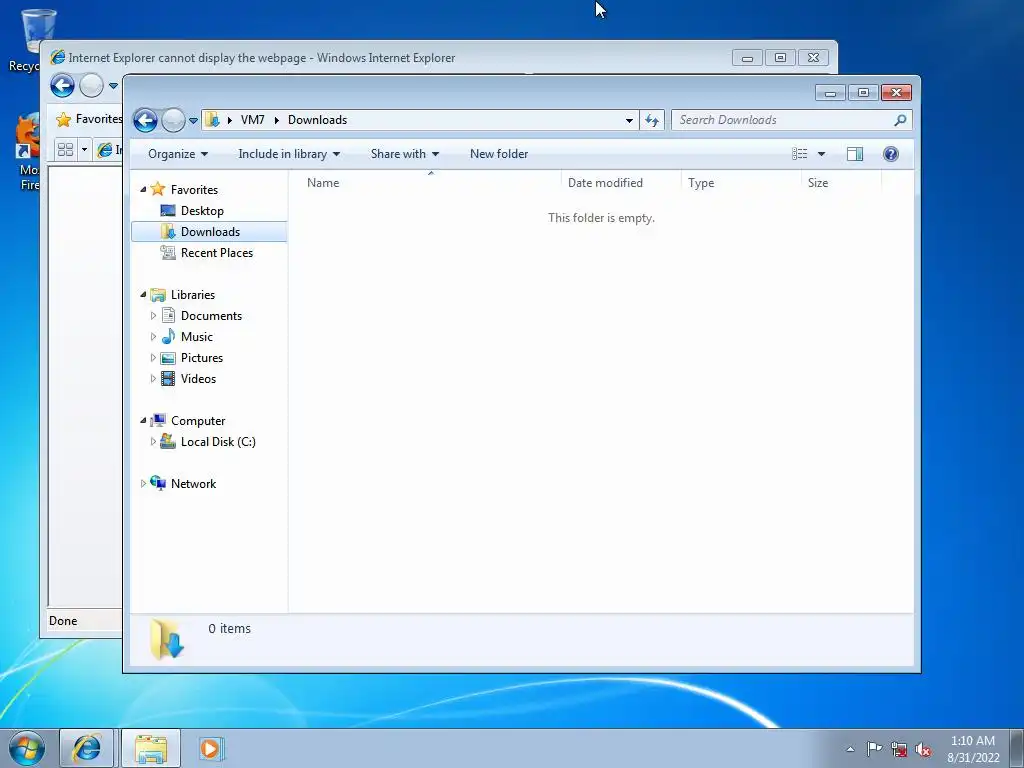
Task: Expand the Network node
Action: [143, 484]
